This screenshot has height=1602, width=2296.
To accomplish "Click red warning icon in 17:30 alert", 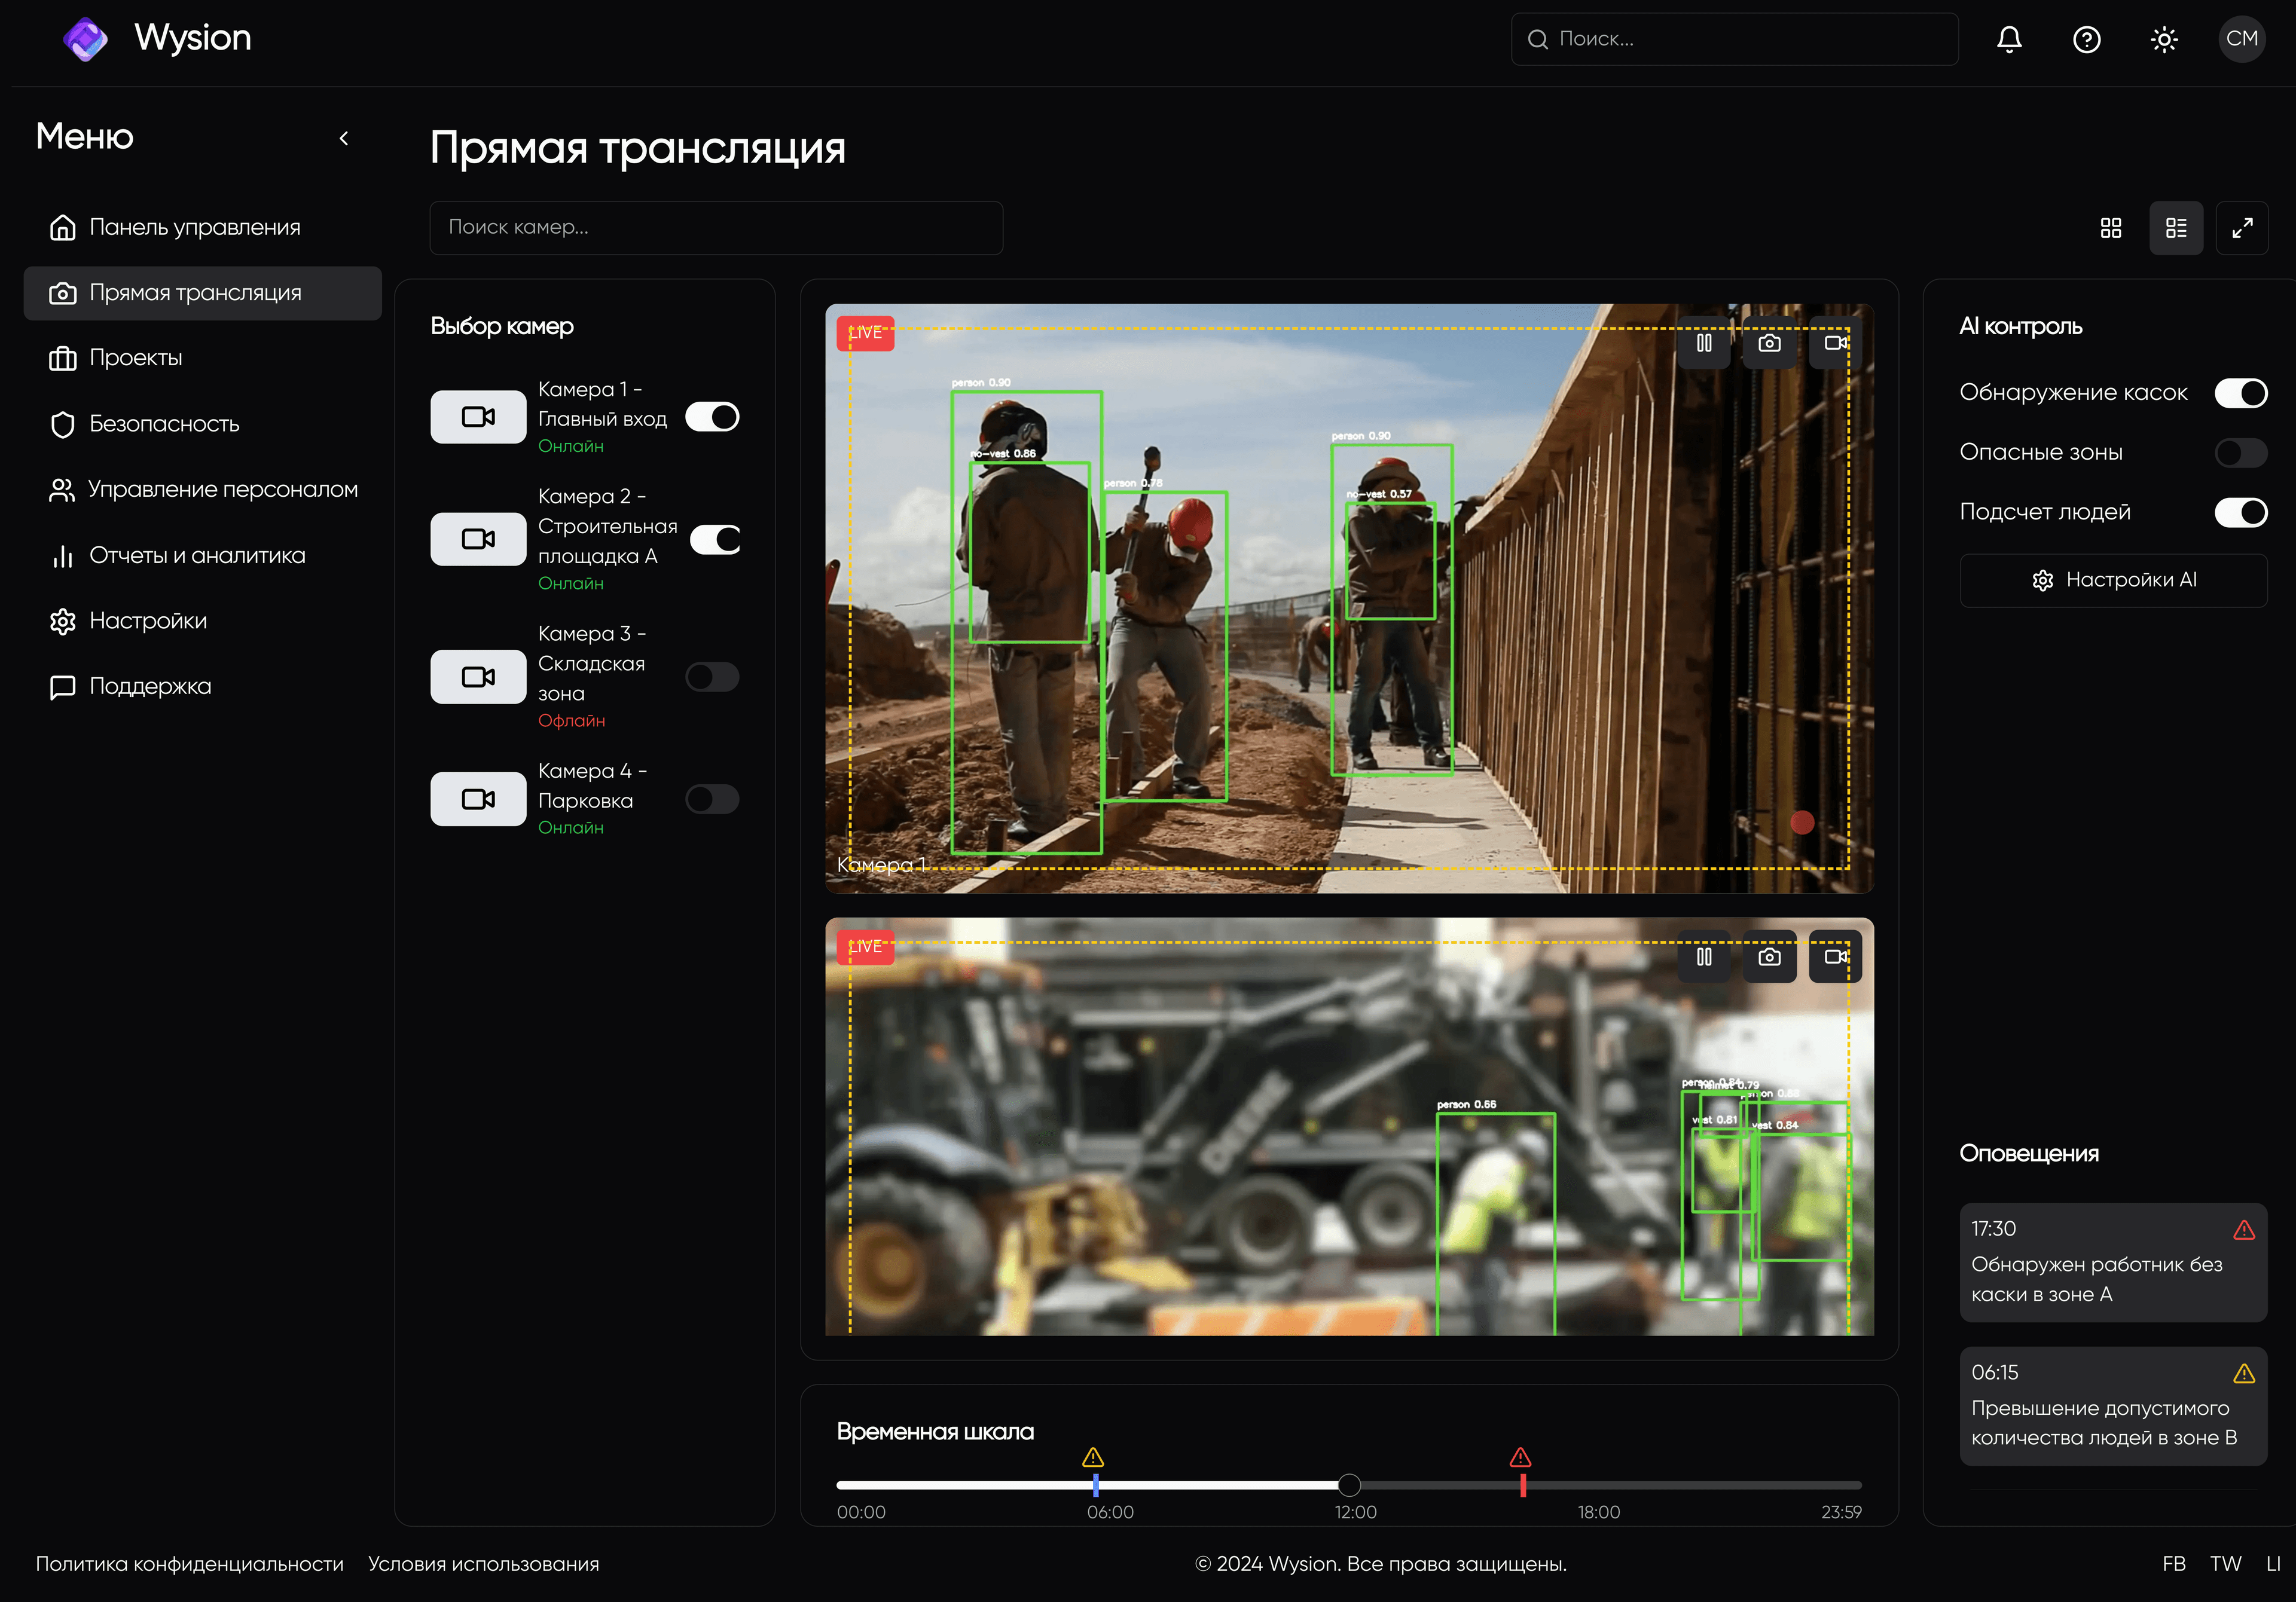I will (x=2244, y=1230).
